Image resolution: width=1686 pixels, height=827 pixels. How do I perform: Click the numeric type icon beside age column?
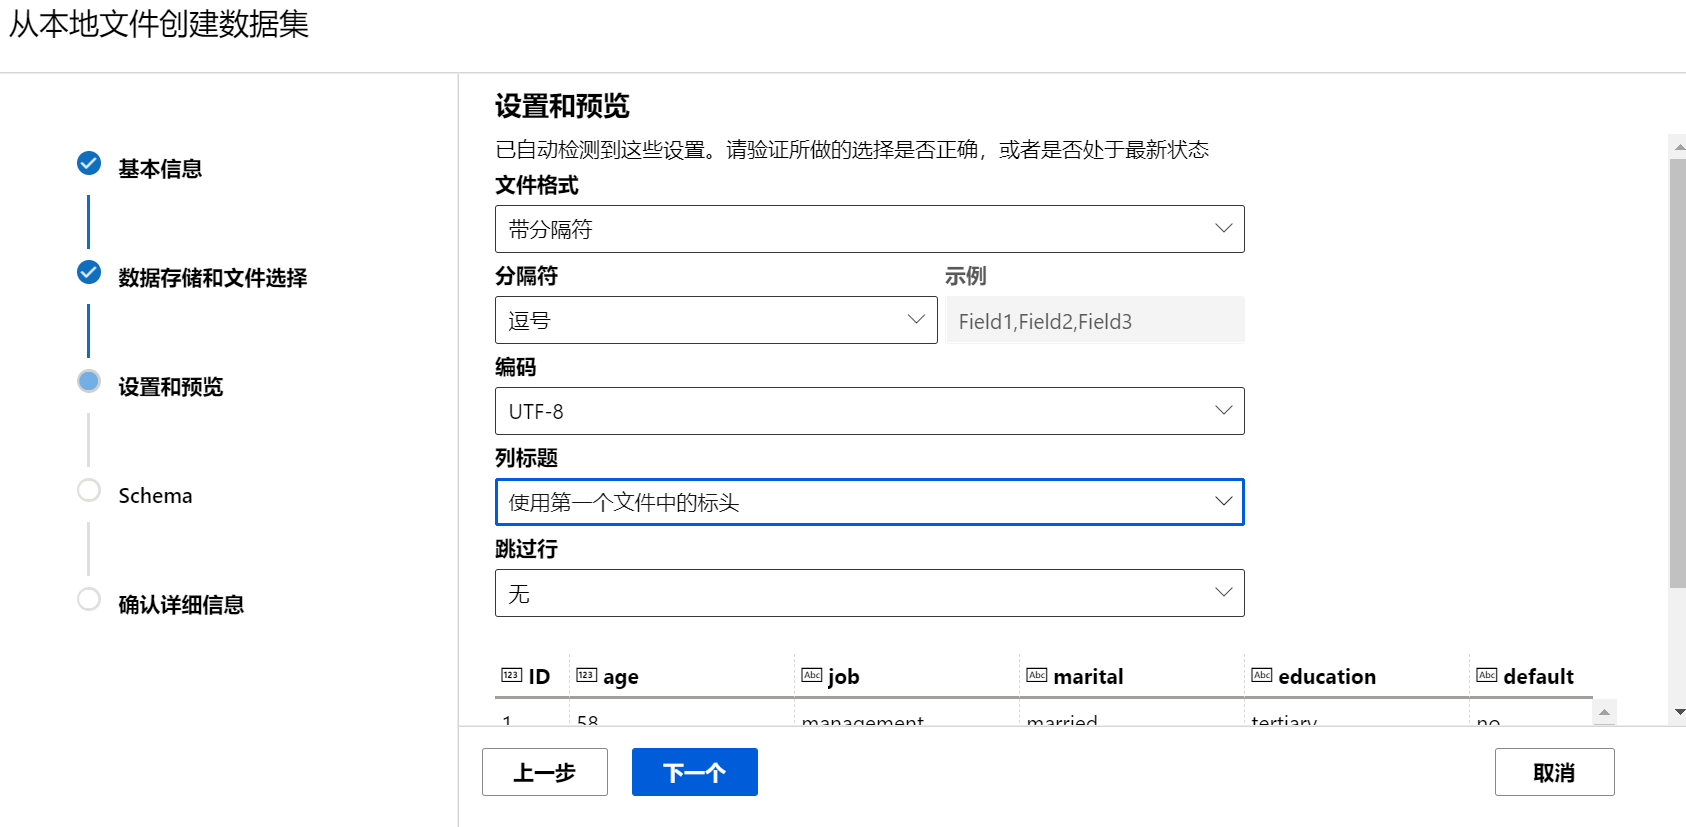tap(586, 675)
